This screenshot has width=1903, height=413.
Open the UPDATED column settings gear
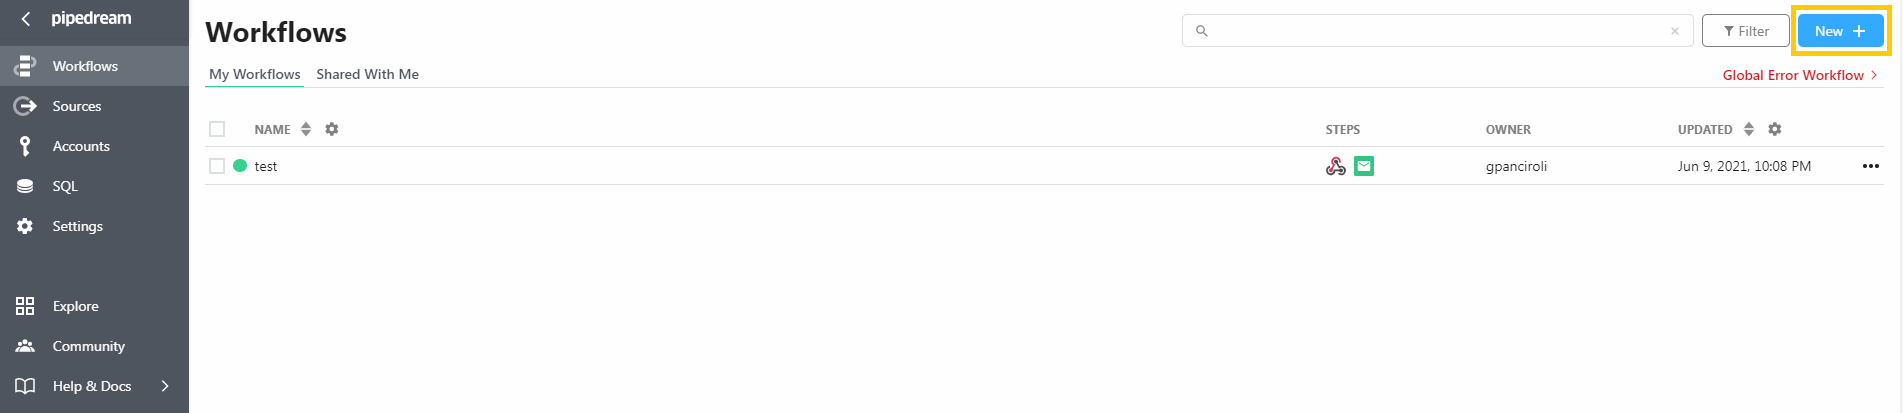click(x=1775, y=129)
